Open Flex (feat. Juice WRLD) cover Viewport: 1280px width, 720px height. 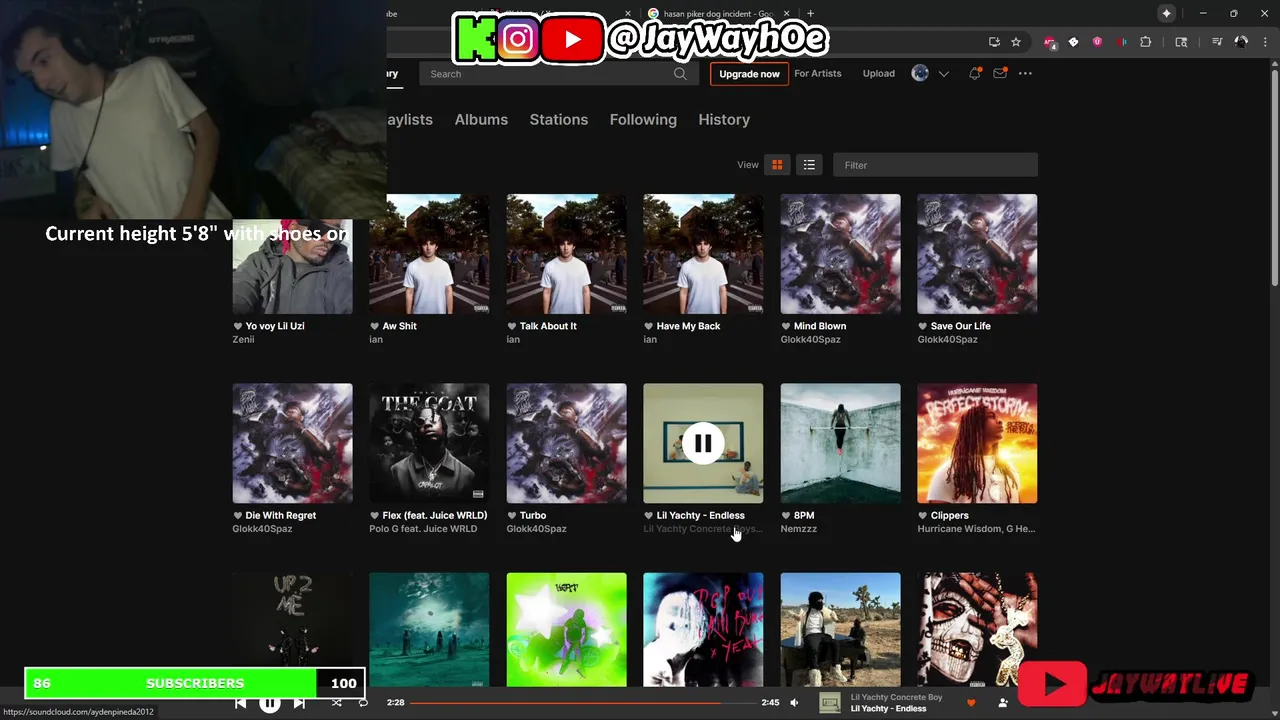pos(429,443)
